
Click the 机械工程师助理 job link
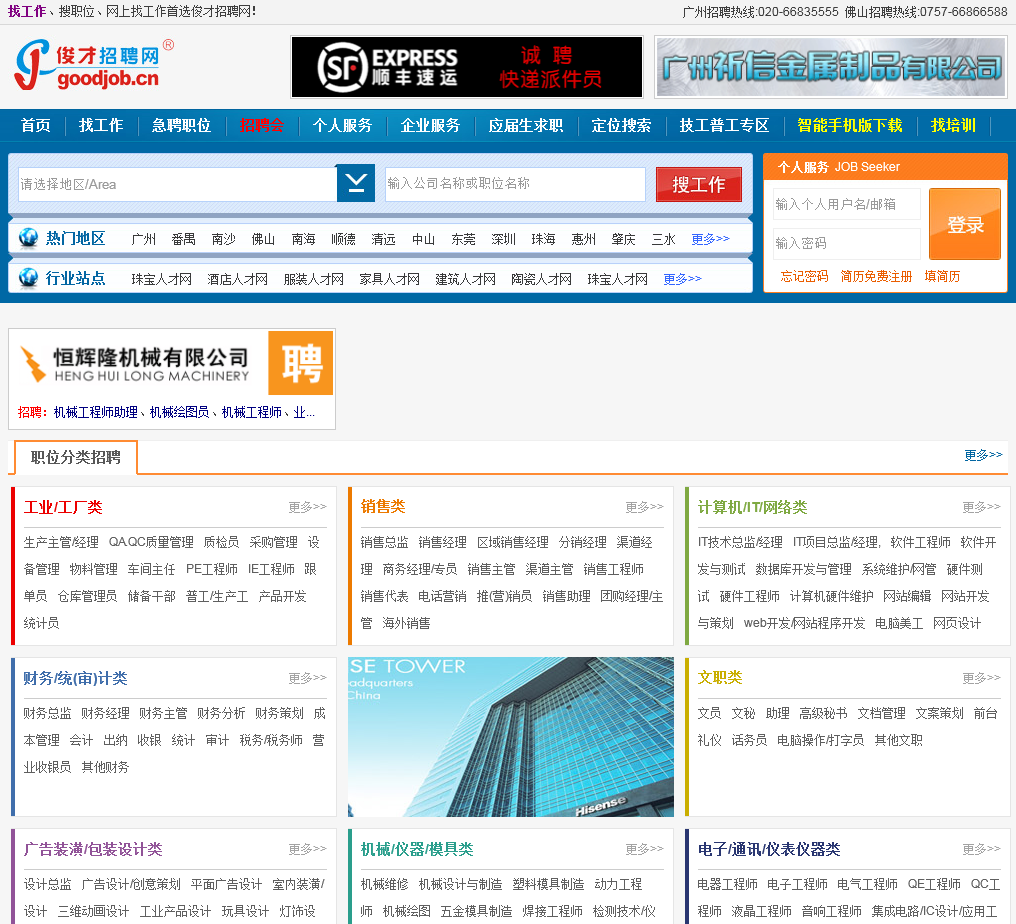click(x=95, y=413)
